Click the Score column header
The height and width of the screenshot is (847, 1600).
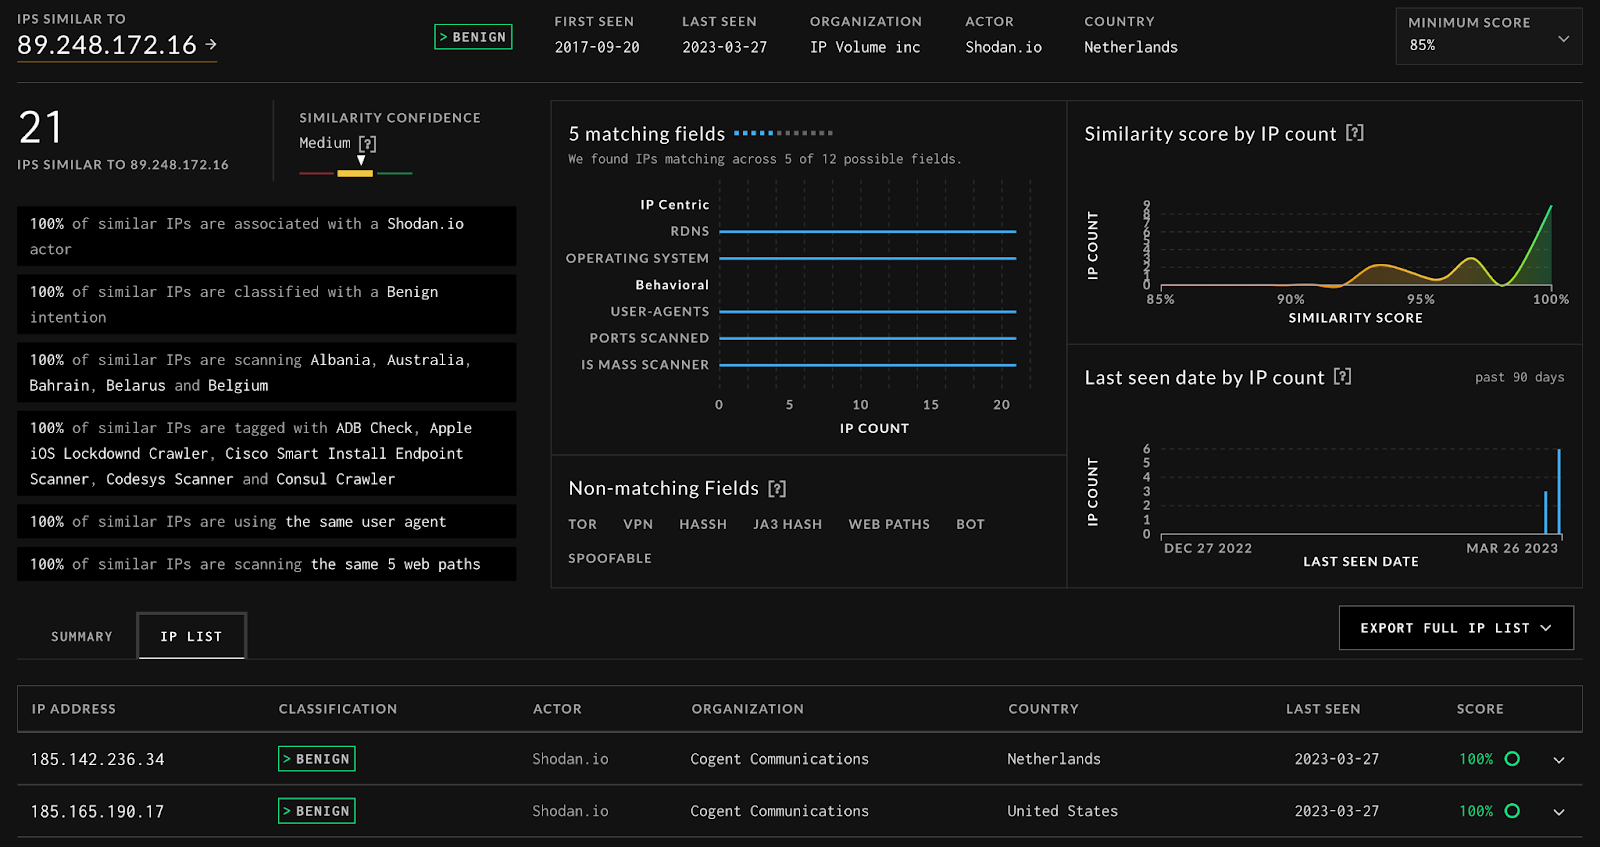click(x=1479, y=709)
